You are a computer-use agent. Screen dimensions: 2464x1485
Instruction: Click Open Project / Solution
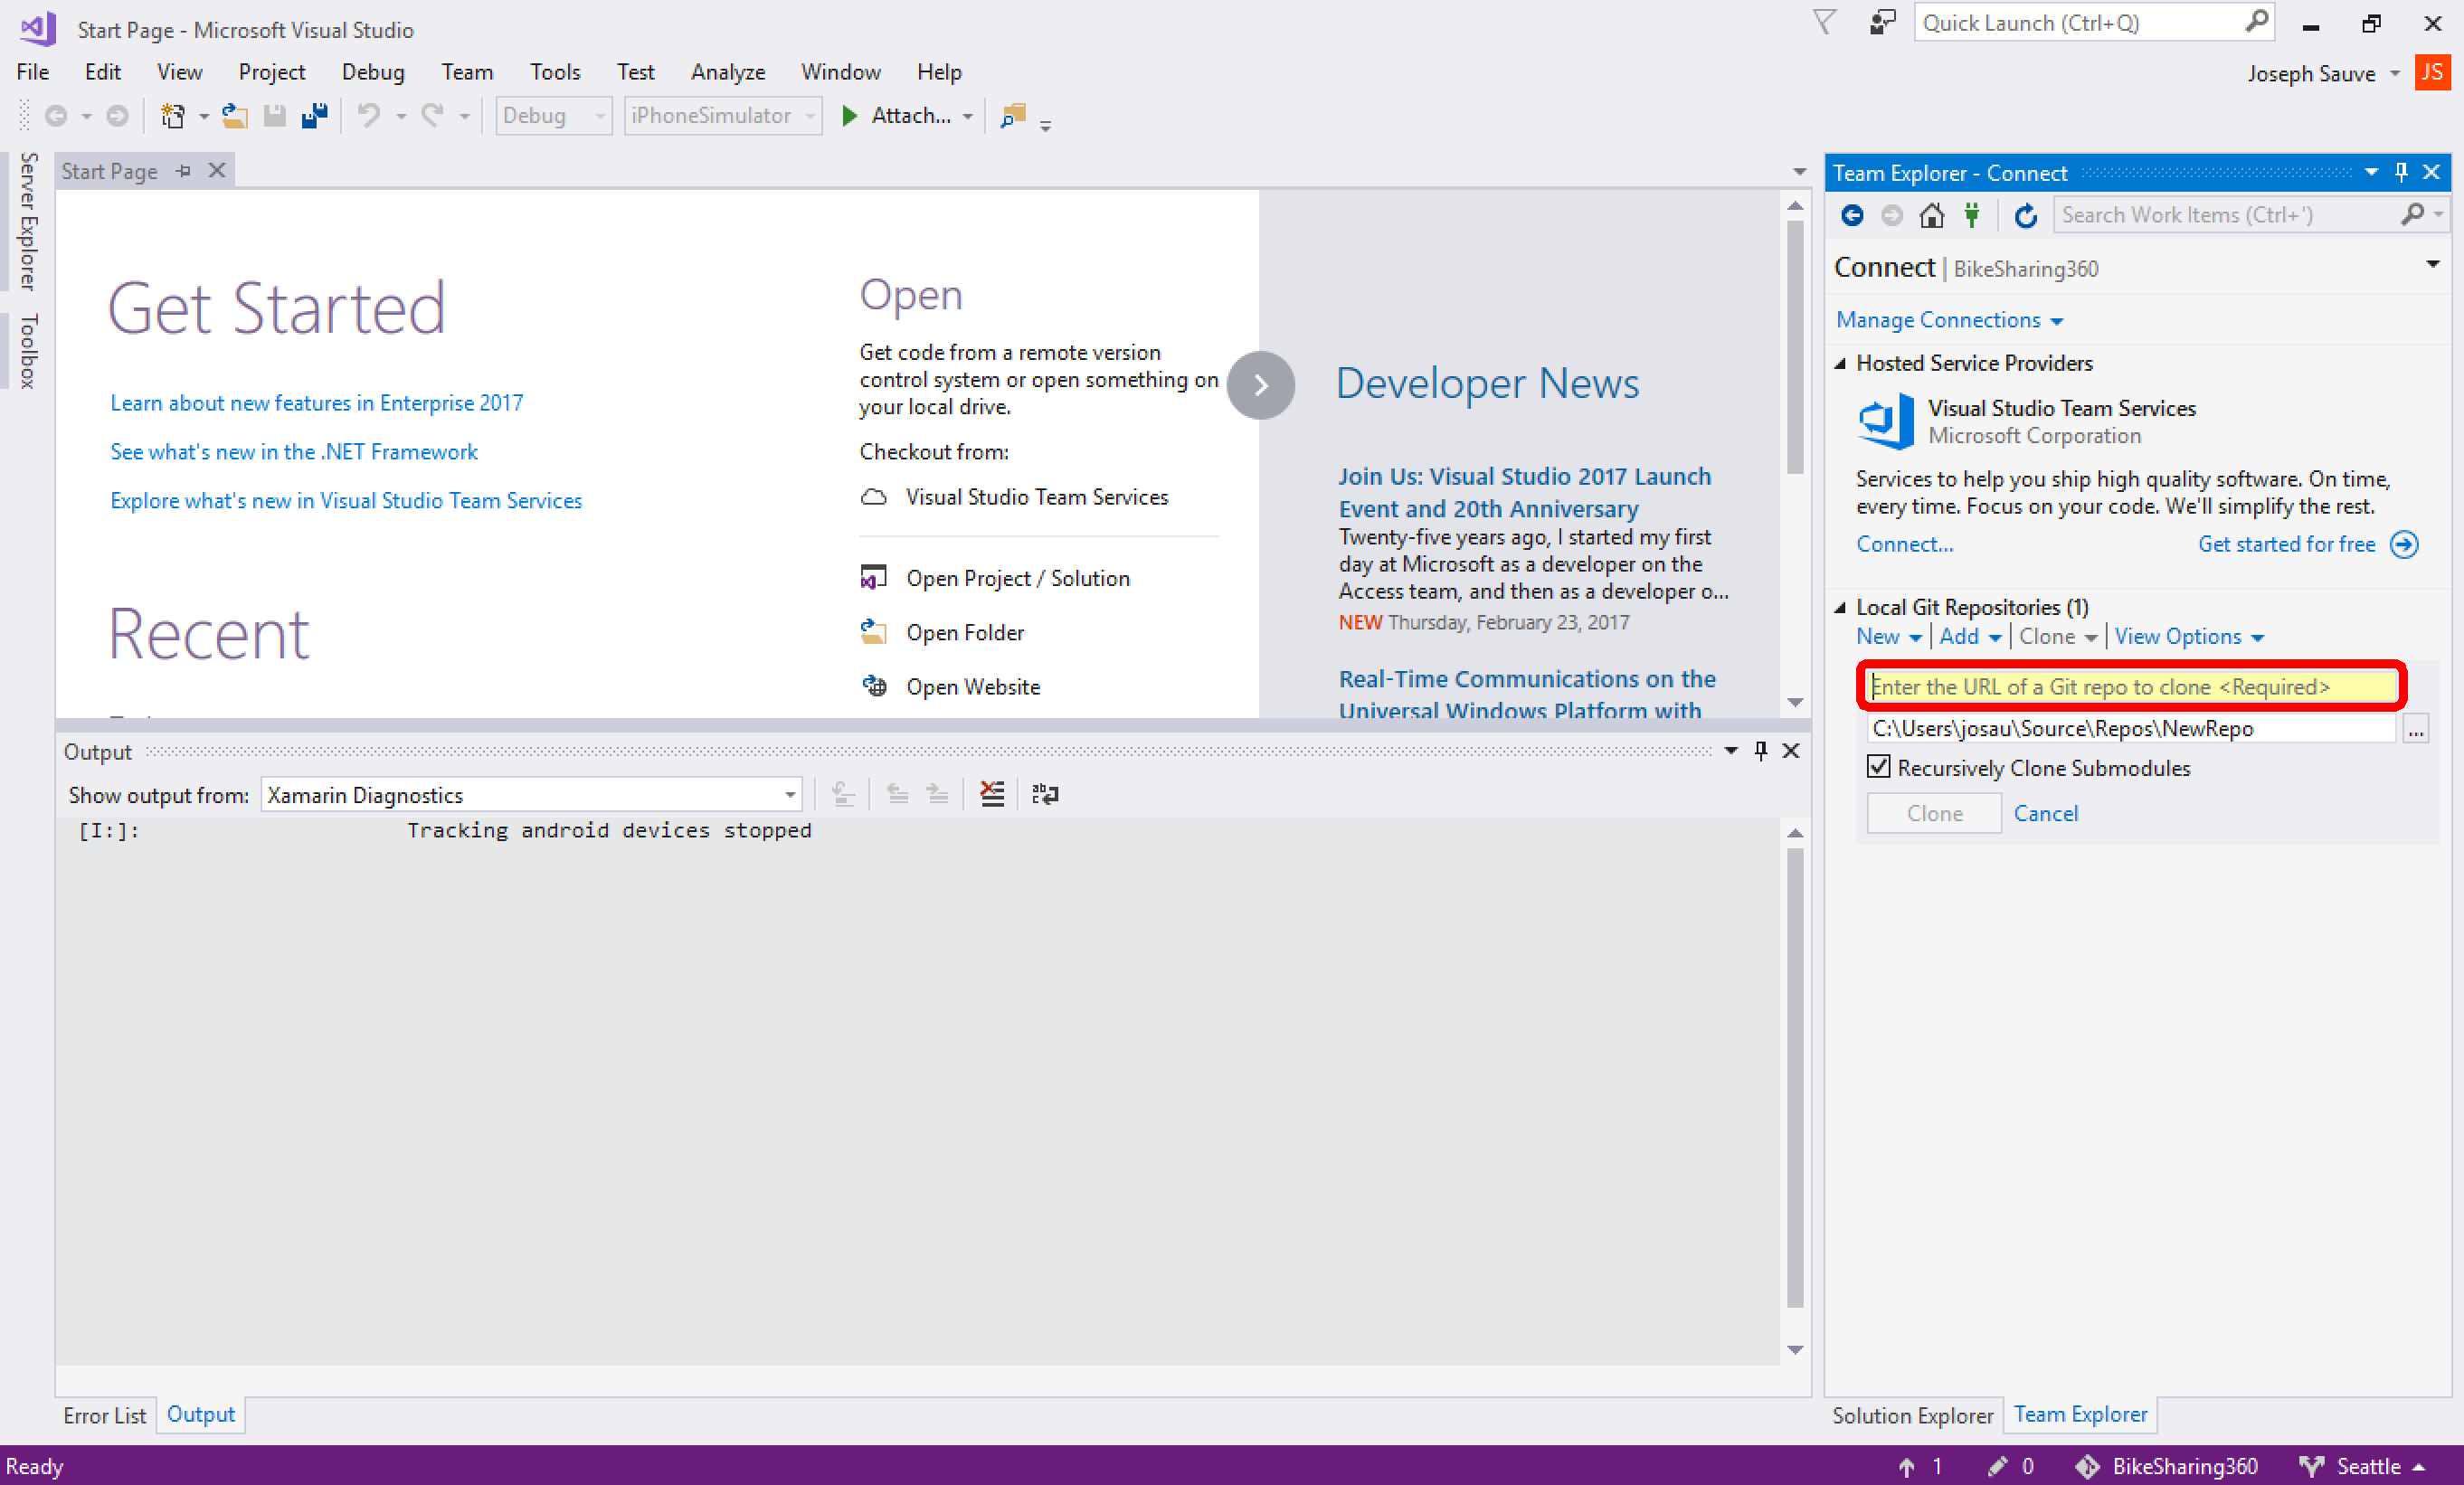click(1018, 578)
